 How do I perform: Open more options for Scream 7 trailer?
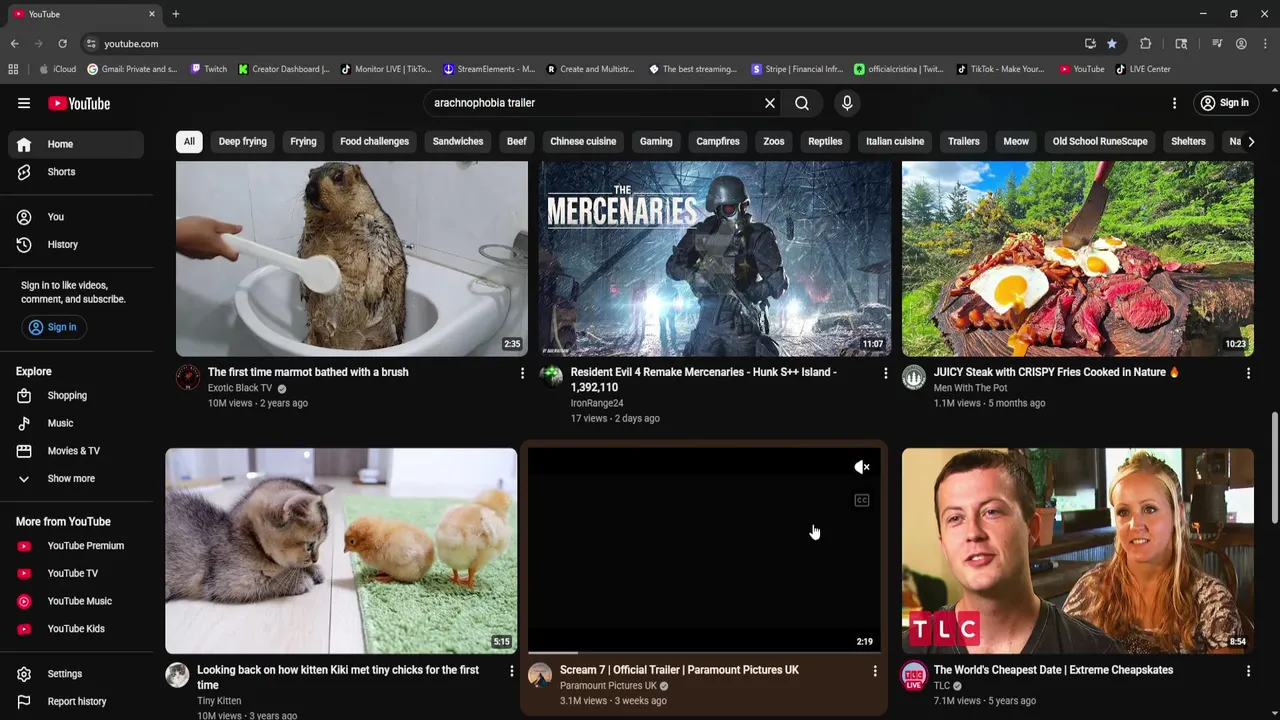875,671
